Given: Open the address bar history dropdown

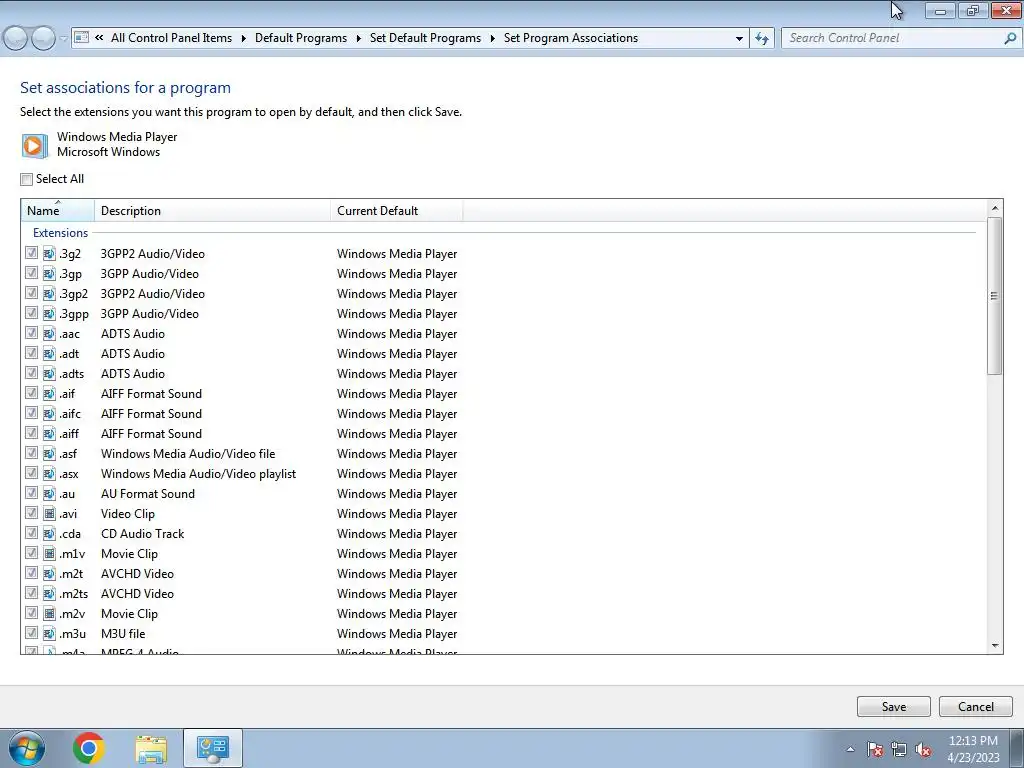Looking at the screenshot, I should pyautogui.click(x=739, y=39).
